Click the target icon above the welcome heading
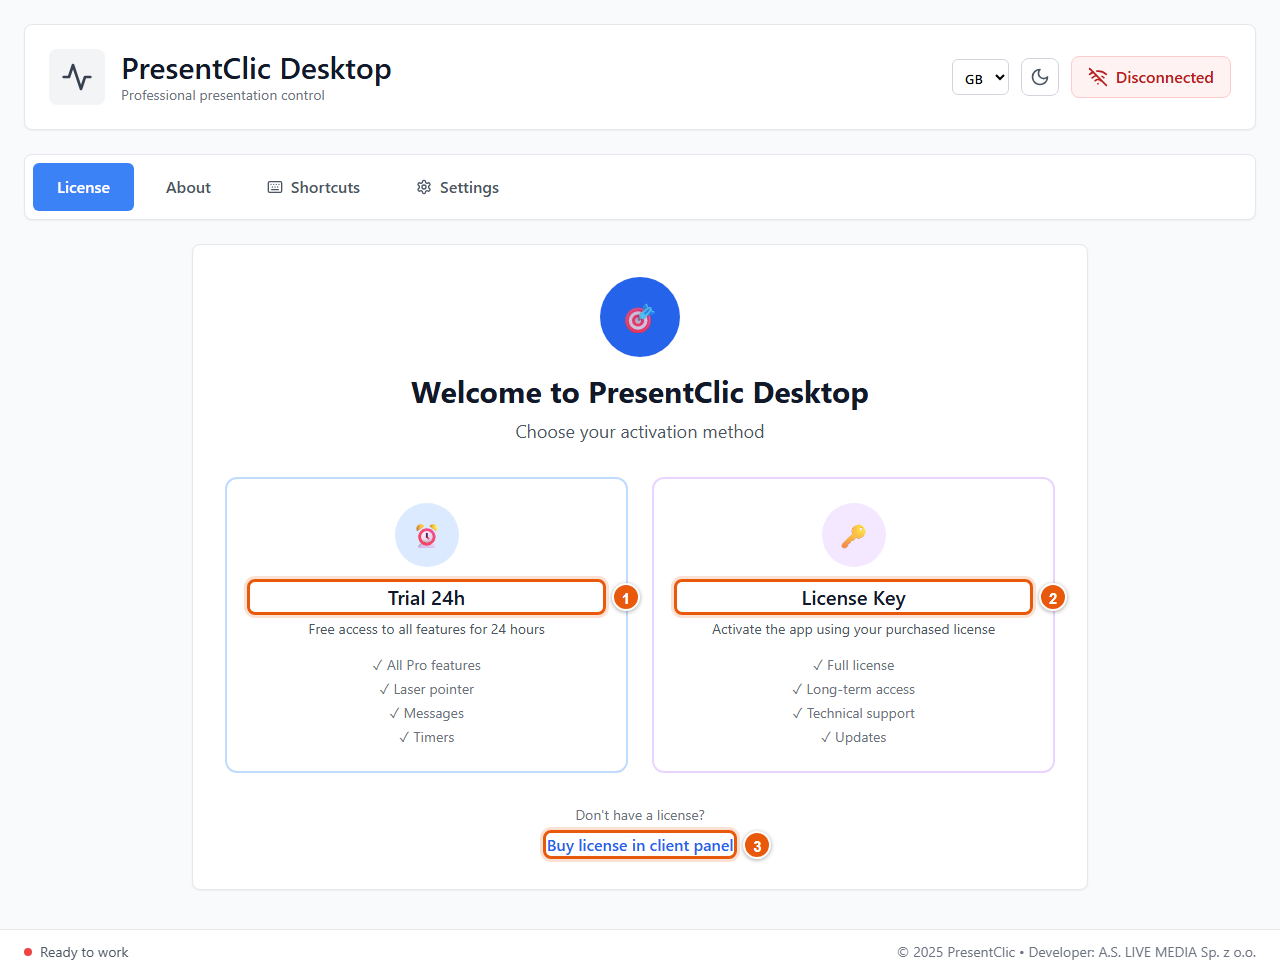 pyautogui.click(x=640, y=317)
